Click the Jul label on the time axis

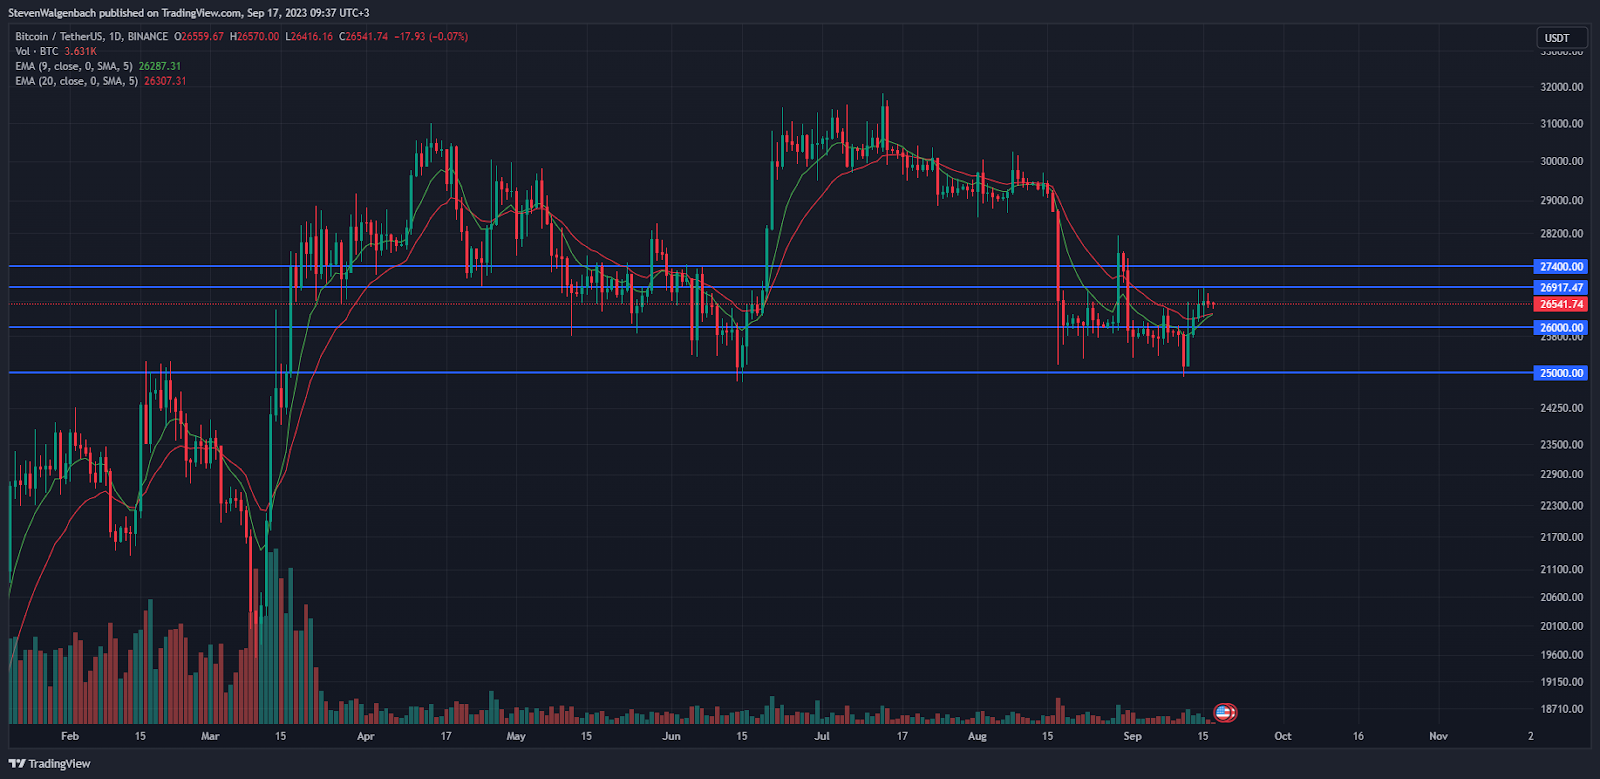[x=822, y=736]
